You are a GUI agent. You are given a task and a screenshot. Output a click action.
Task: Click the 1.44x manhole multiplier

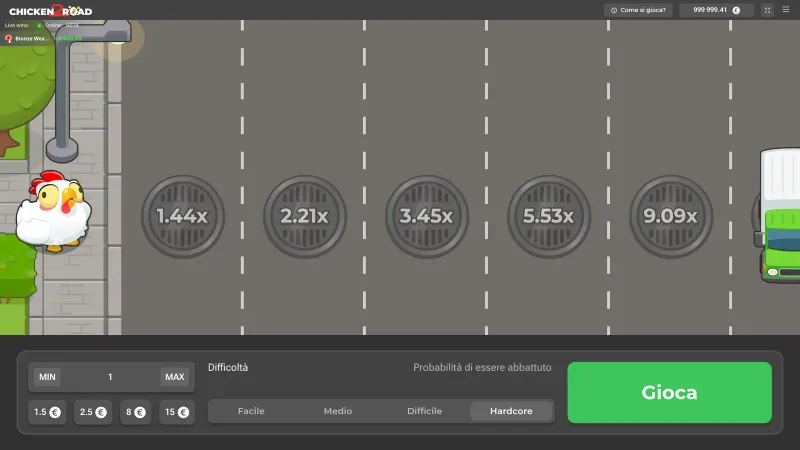[x=183, y=216]
